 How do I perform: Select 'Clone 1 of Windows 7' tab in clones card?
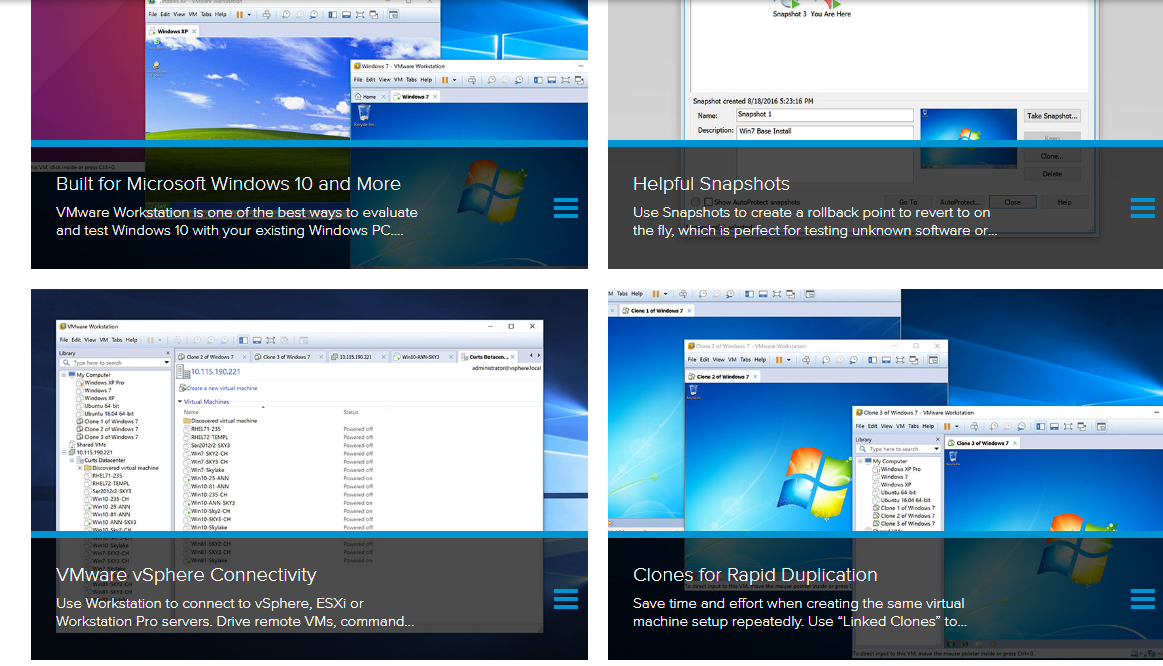[657, 311]
